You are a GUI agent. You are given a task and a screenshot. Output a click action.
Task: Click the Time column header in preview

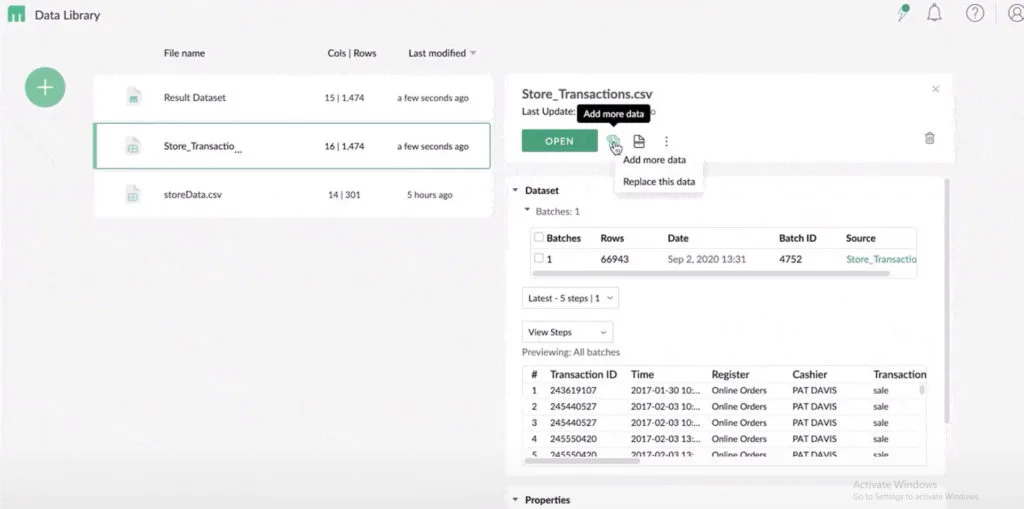[x=642, y=374]
